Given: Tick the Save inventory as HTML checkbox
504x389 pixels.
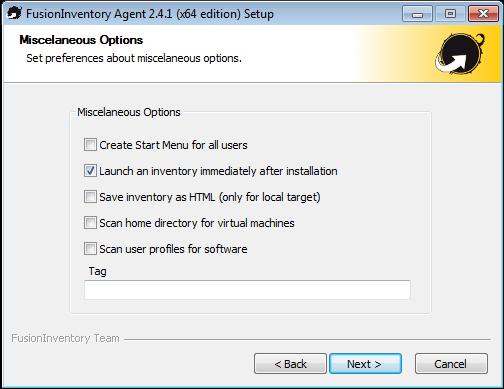Looking at the screenshot, I should click(x=90, y=197).
